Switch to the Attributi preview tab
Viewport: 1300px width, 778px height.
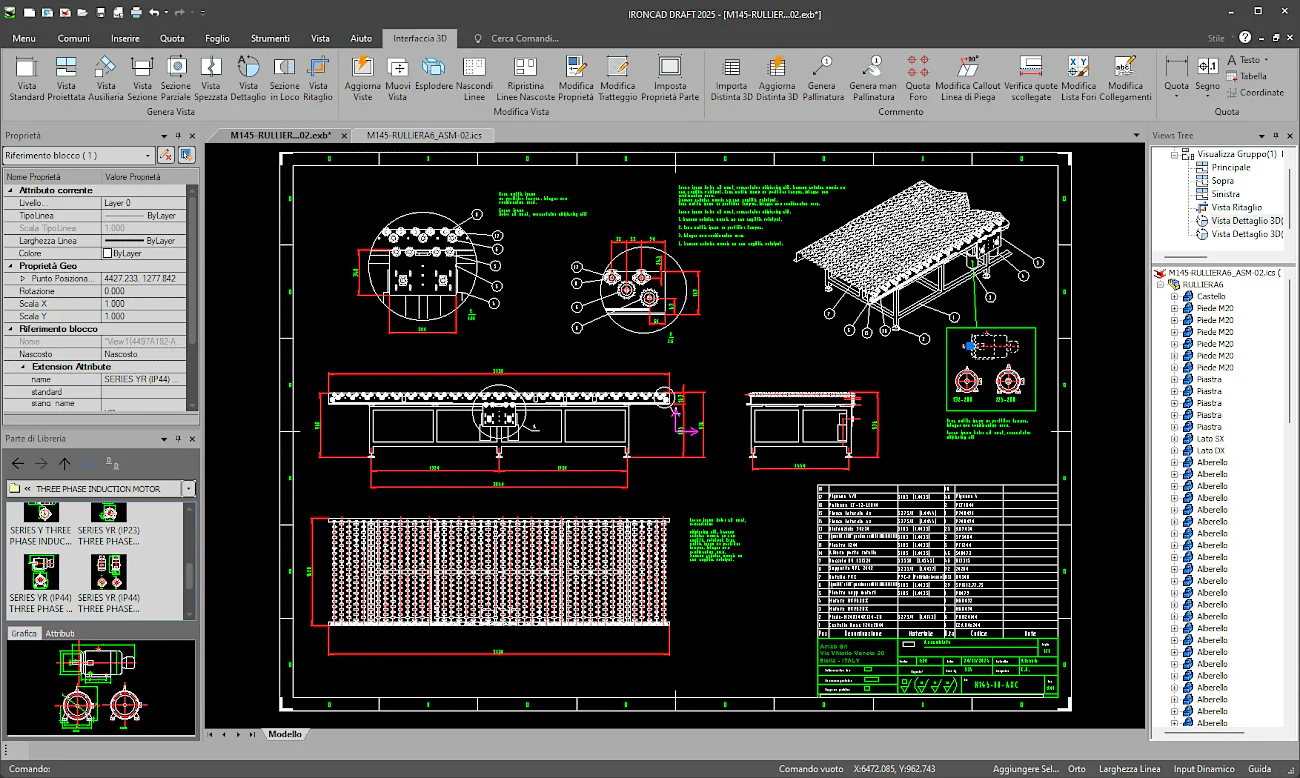[60, 633]
